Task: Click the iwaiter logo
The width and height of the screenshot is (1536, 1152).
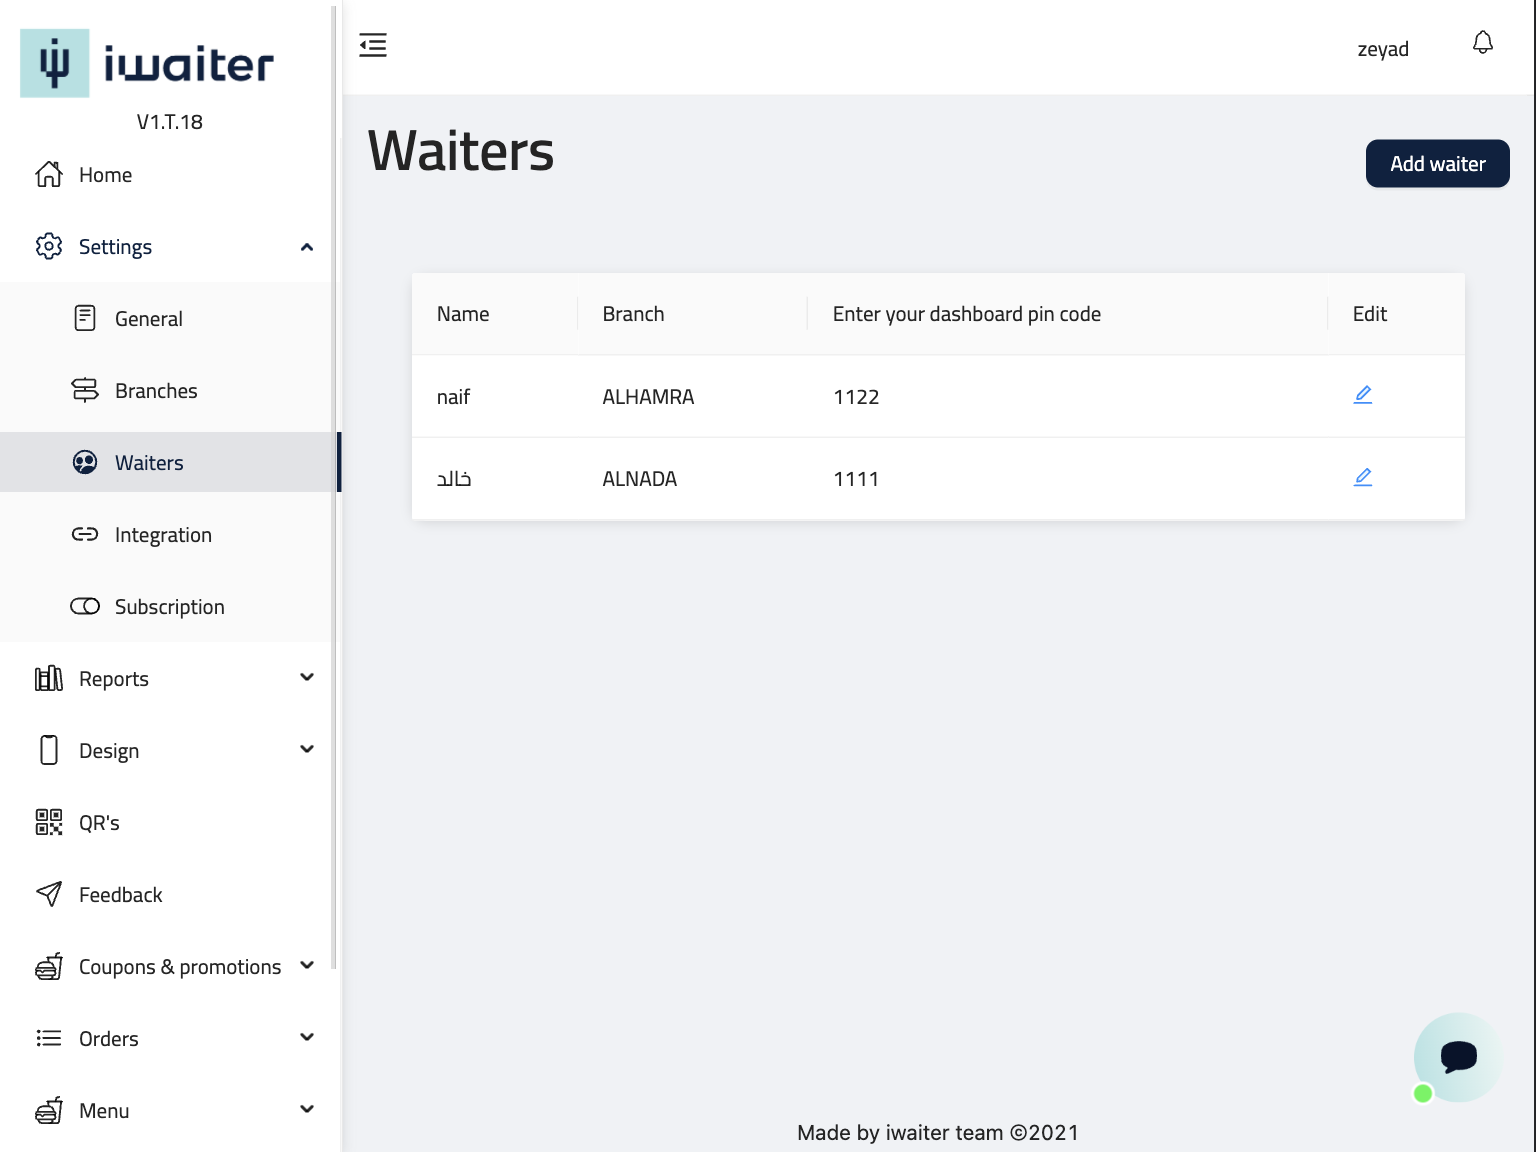Action: [147, 64]
